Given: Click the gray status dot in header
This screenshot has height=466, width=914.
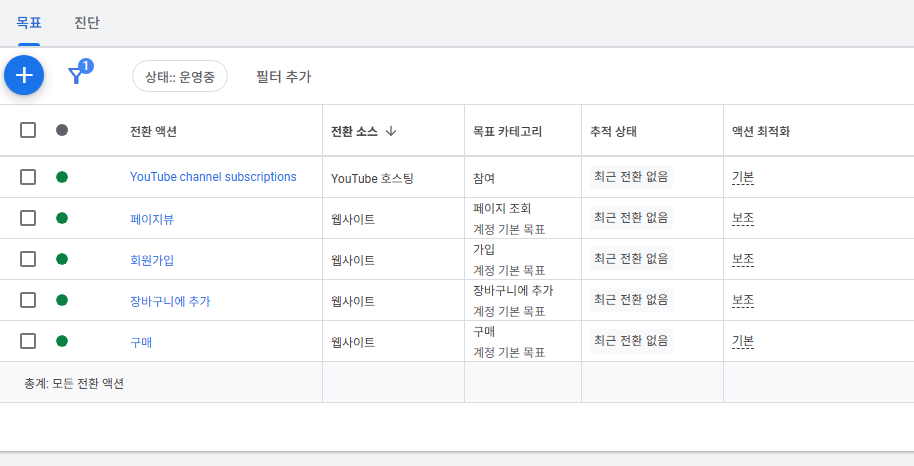Looking at the screenshot, I should pyautogui.click(x=62, y=130).
